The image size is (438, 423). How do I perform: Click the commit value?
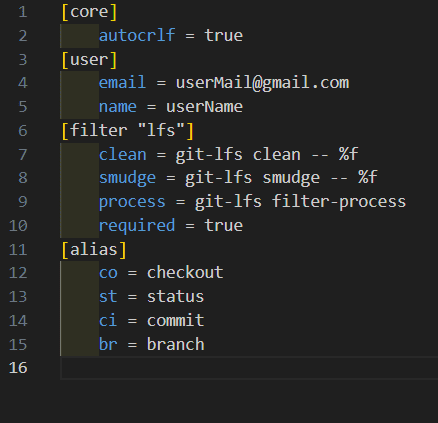[x=176, y=320]
